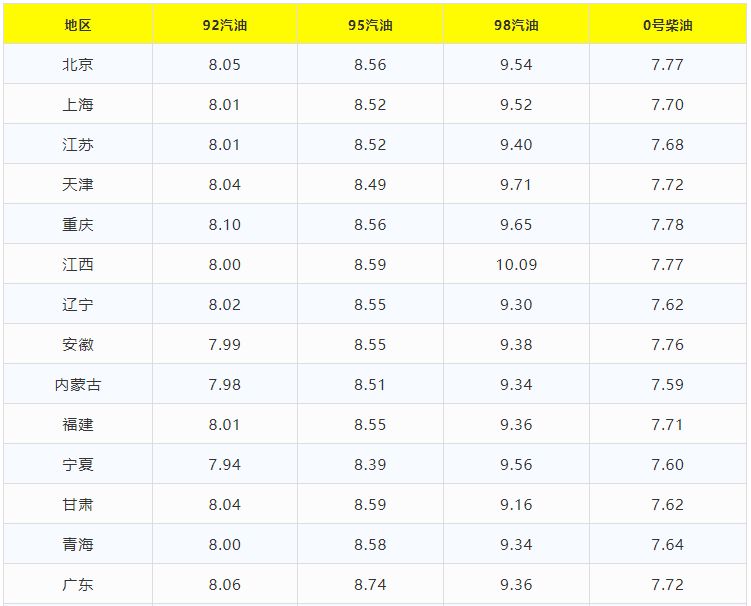The height and width of the screenshot is (606, 751).
Task: Select the 北京 region cell
Action: tap(77, 65)
